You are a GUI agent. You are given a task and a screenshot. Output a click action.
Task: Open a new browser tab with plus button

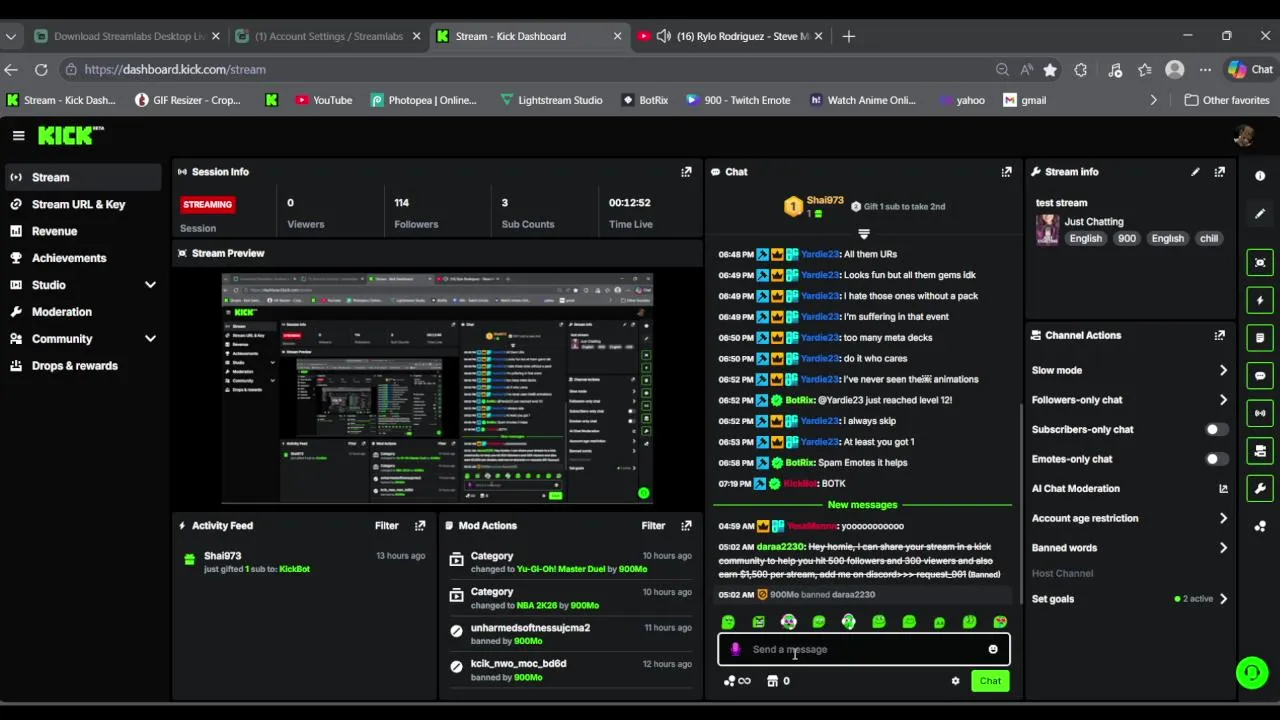point(848,36)
